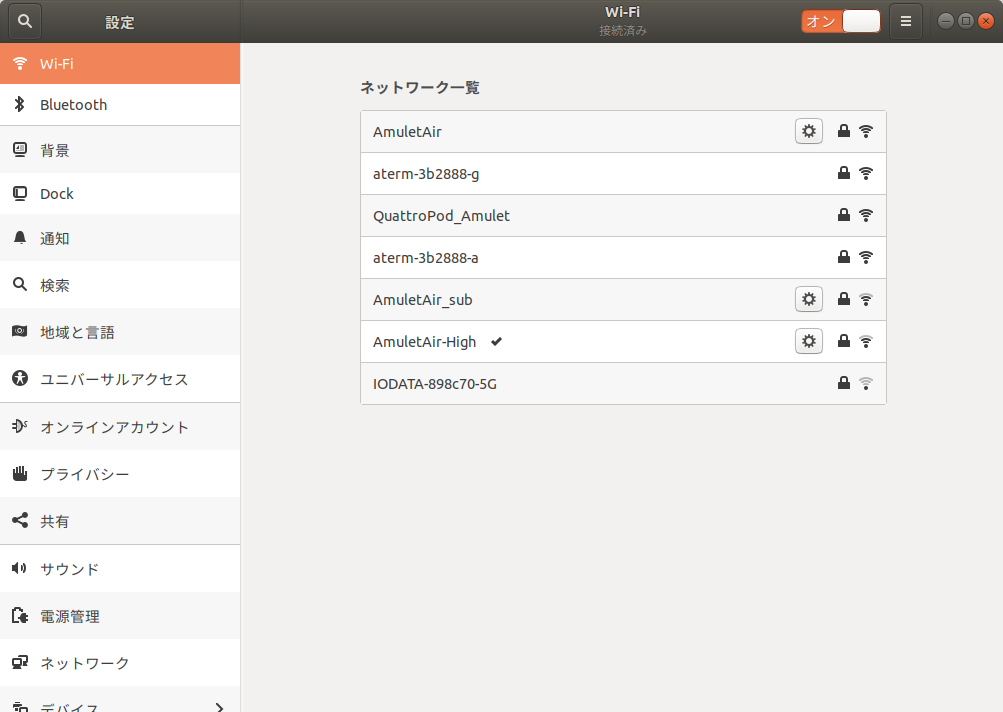The width and height of the screenshot is (1003, 712).
Task: Open gear settings for AmuletAir-High network
Action: coord(809,341)
